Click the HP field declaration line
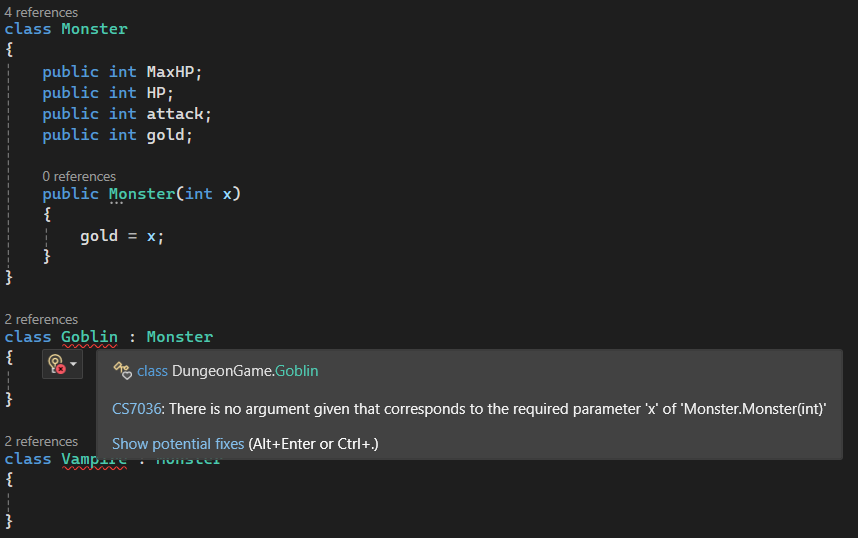The height and width of the screenshot is (538, 858). click(108, 93)
